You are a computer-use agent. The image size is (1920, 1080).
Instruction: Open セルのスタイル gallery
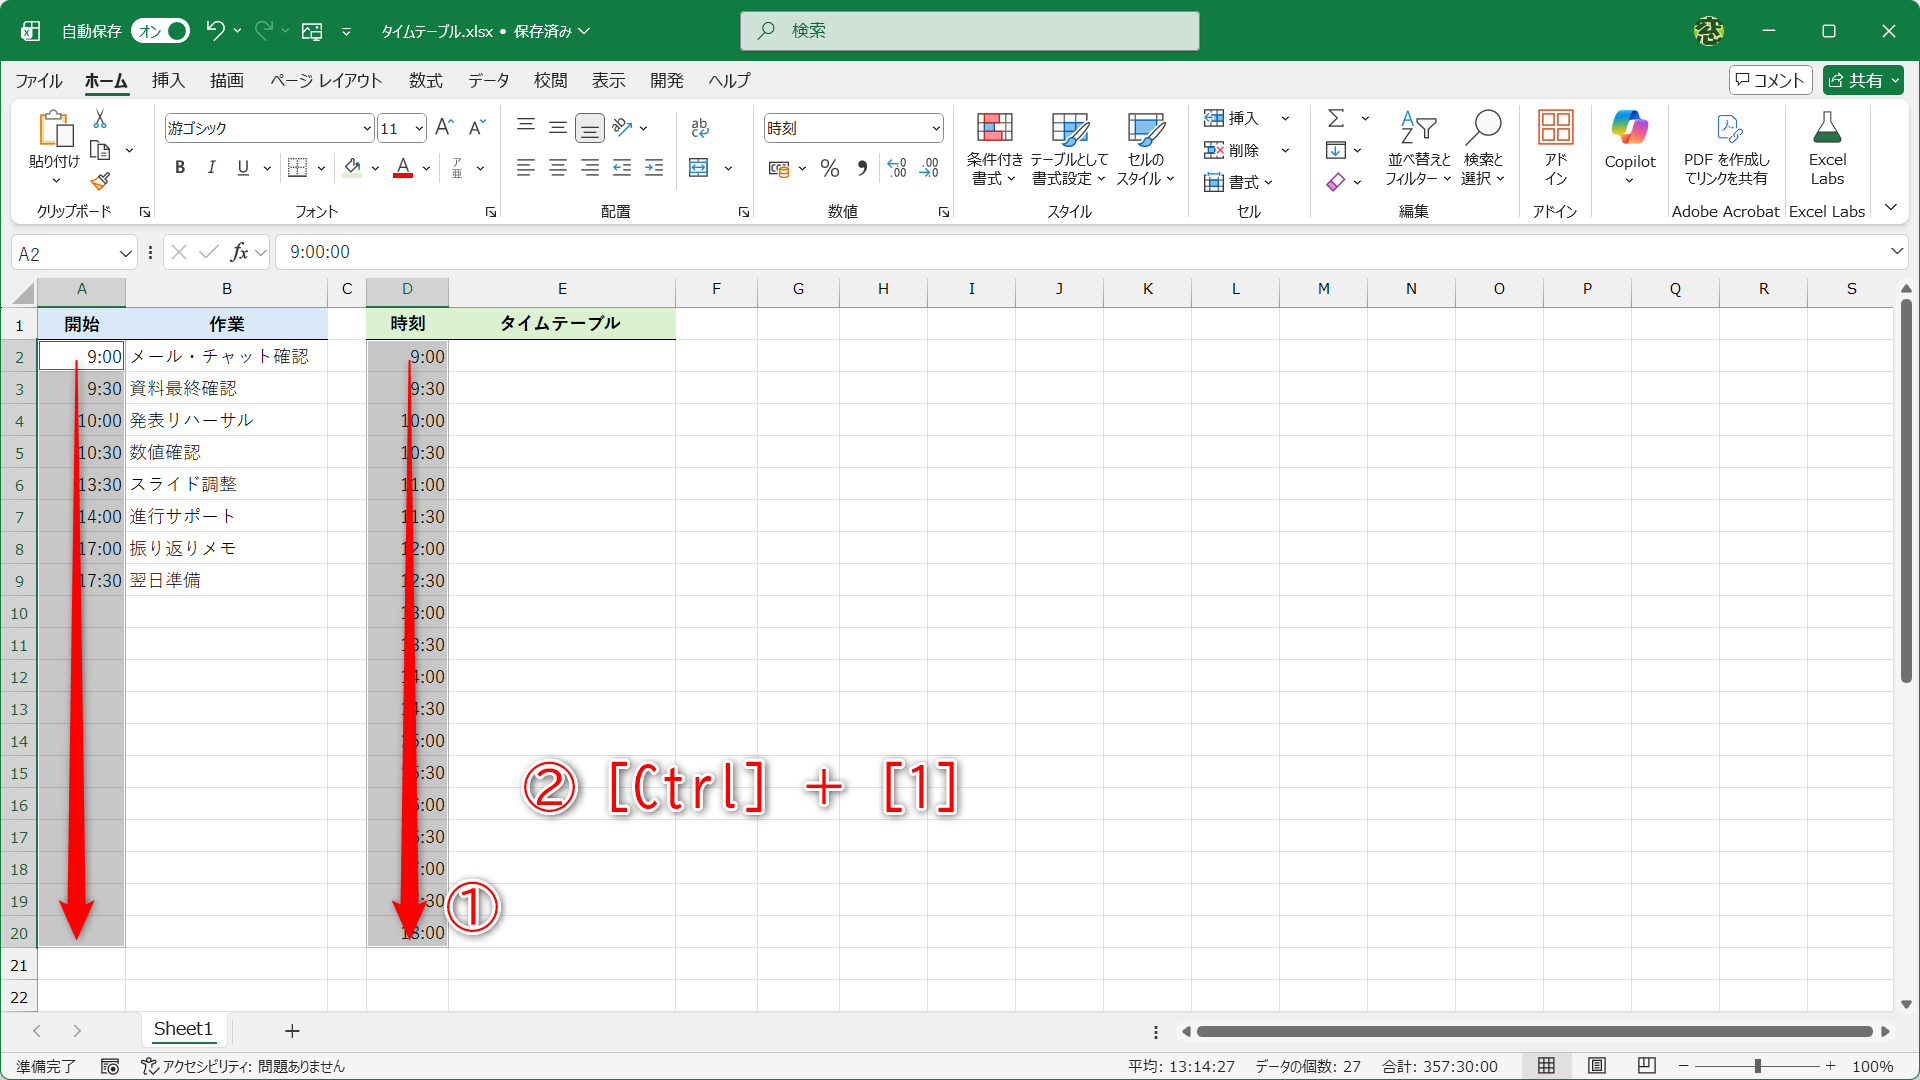pos(1143,148)
